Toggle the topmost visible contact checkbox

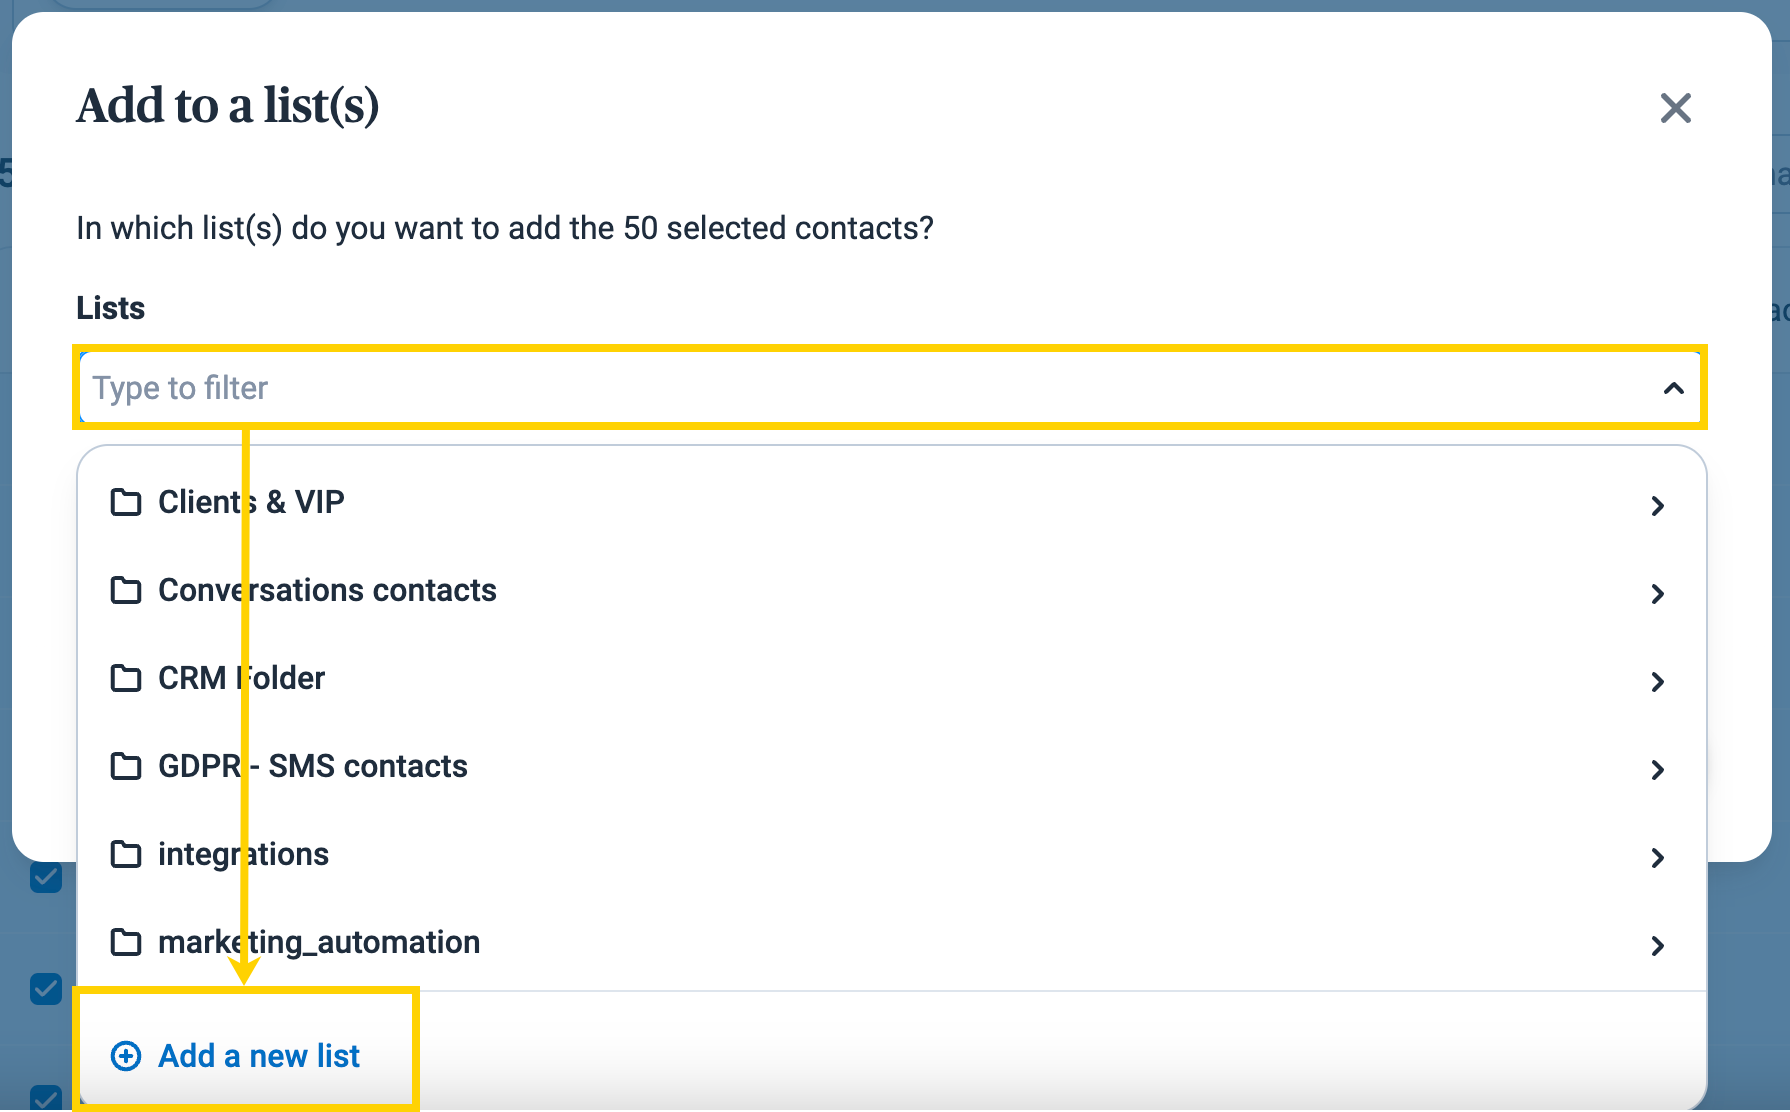coord(46,878)
